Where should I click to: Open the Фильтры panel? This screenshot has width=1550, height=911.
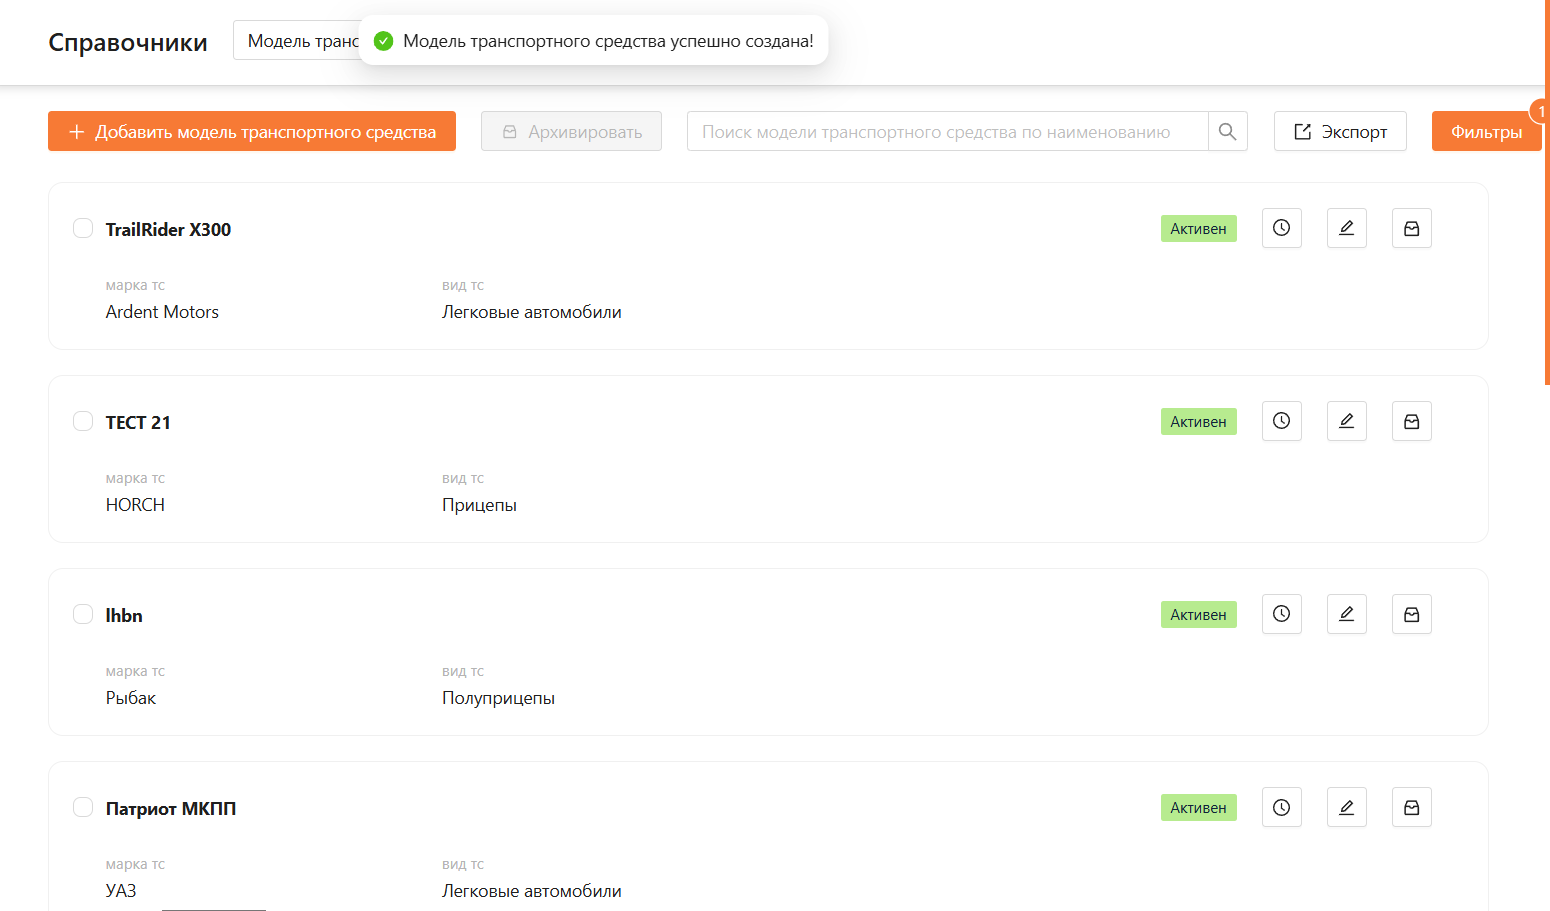[1485, 131]
